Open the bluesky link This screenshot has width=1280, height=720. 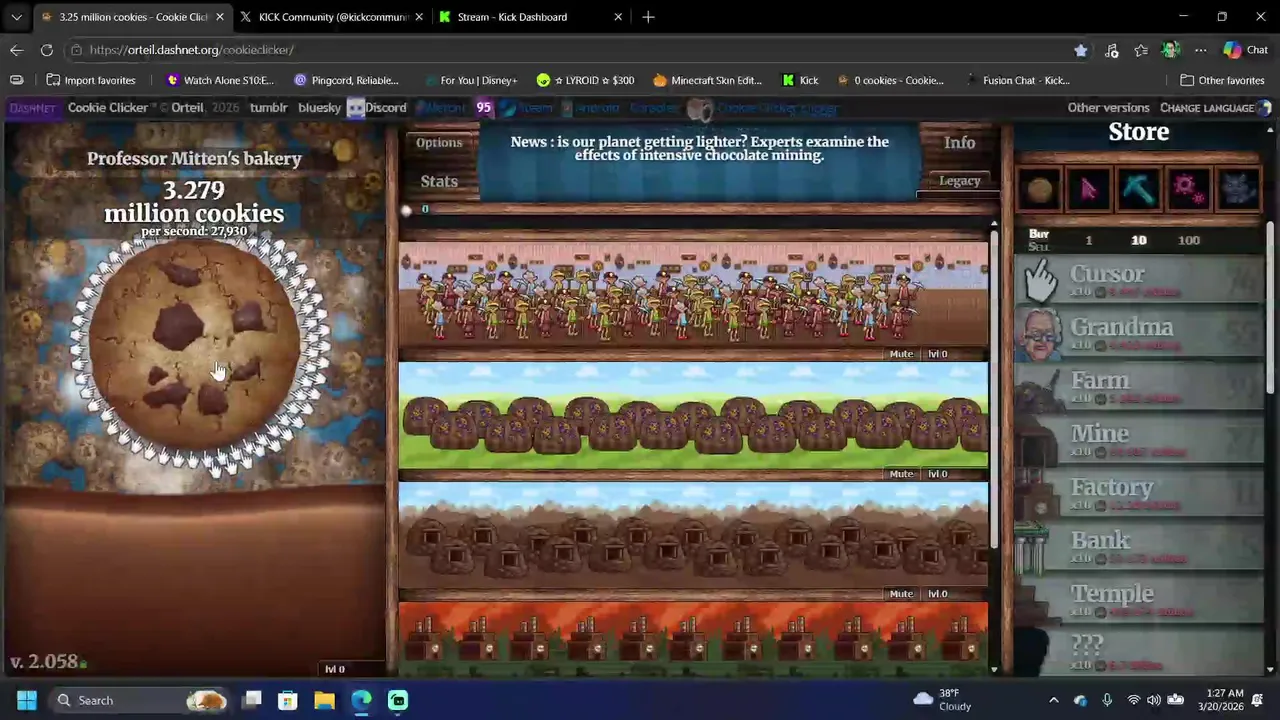tap(319, 108)
